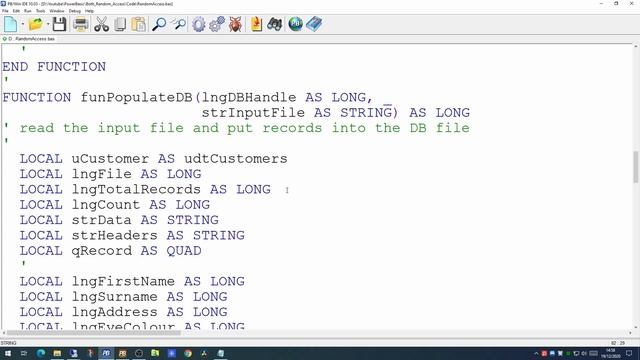The image size is (640, 360).
Task: Click 'lngCount' variable declaration
Action: [x=106, y=204]
